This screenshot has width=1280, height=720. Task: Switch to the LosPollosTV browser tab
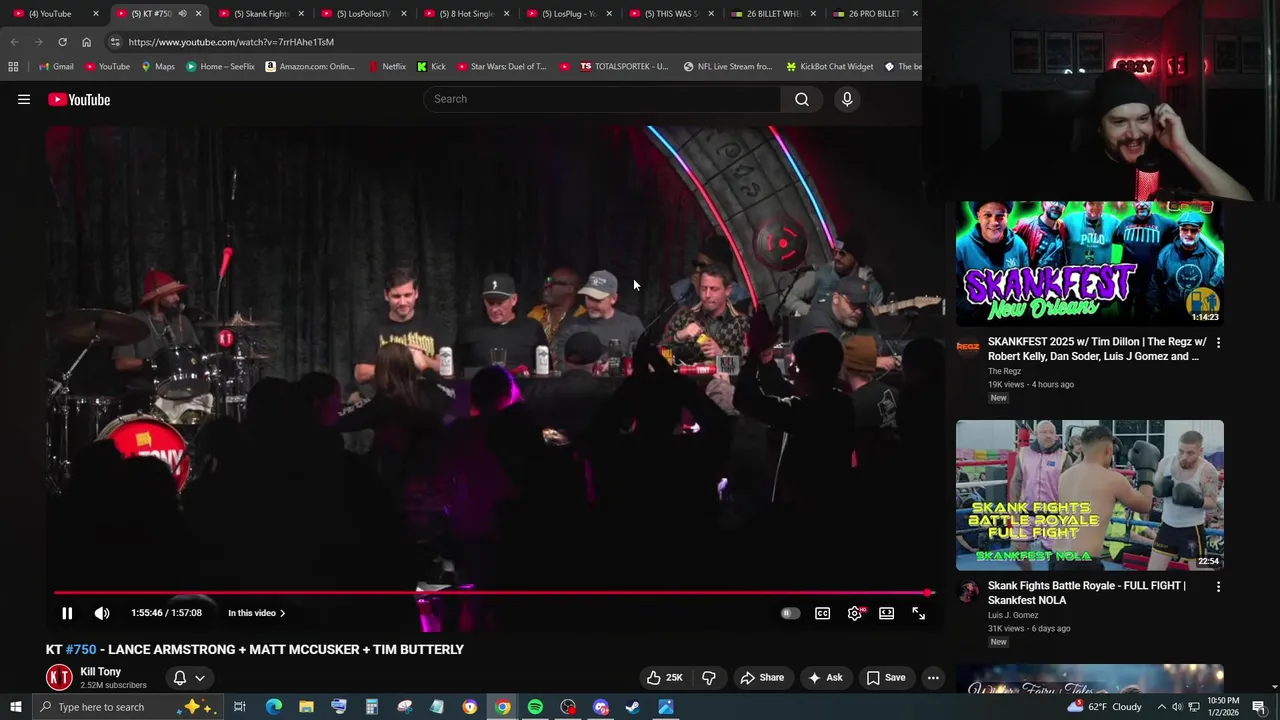(x=363, y=14)
